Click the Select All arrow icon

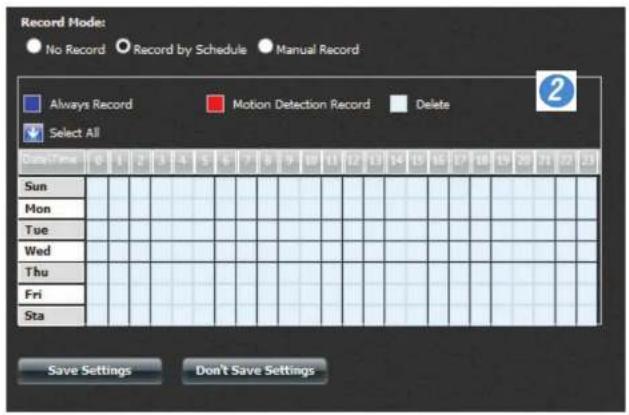tap(33, 133)
